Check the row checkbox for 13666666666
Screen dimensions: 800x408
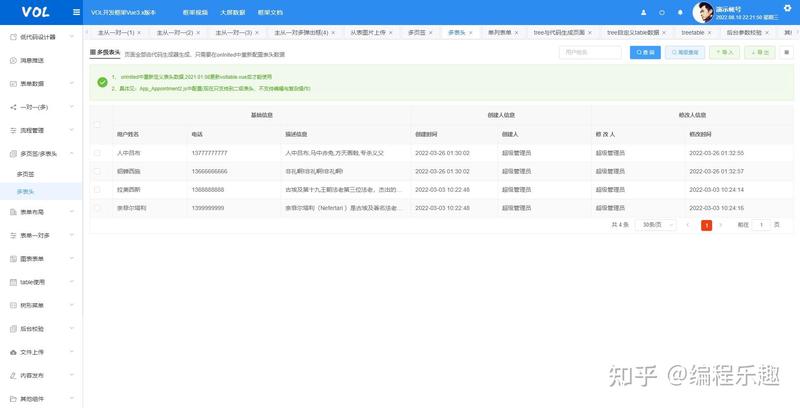coord(97,171)
